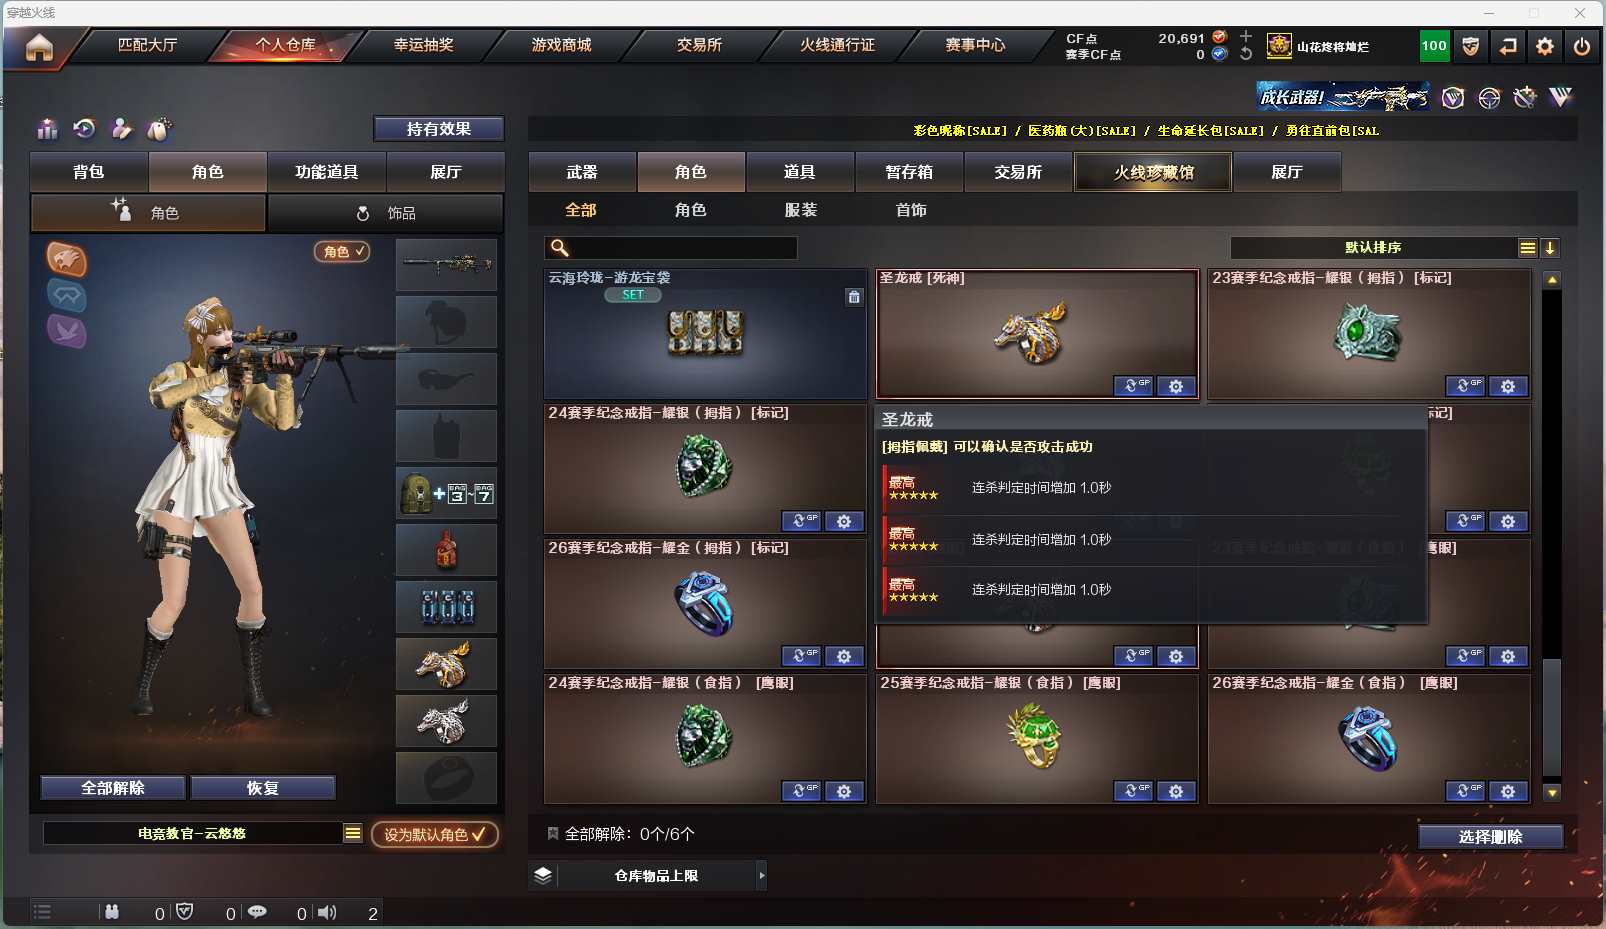Screen dimensions: 1606x929
Task: Click the item list scrollbar down arrow
Action: 1552,793
